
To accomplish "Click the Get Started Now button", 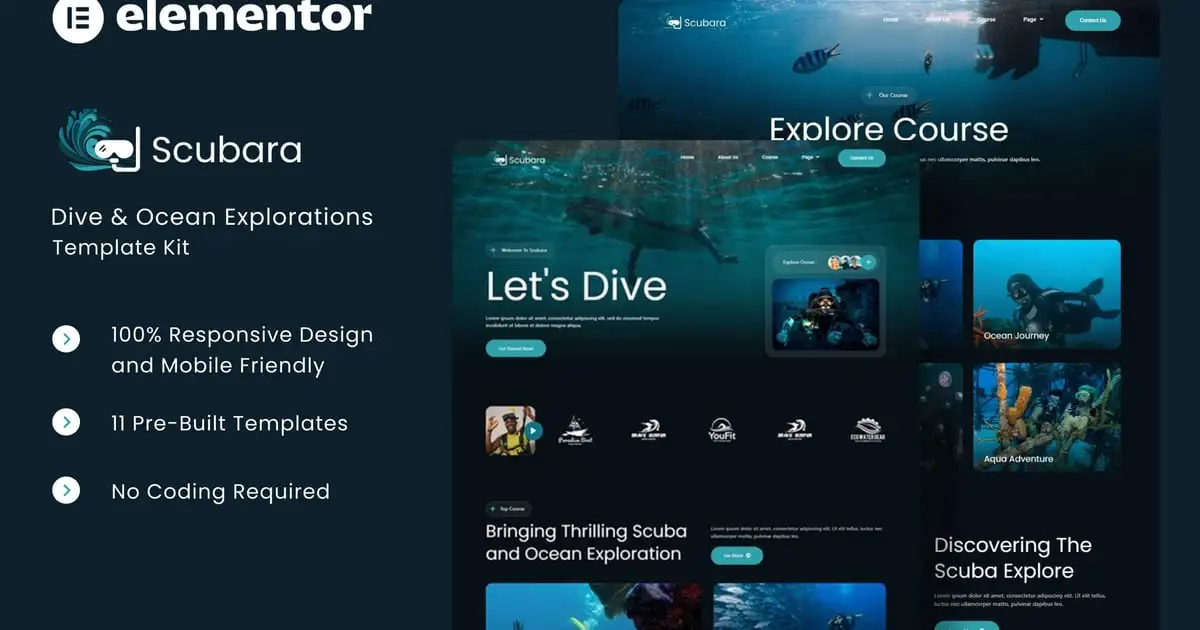I will click(516, 348).
